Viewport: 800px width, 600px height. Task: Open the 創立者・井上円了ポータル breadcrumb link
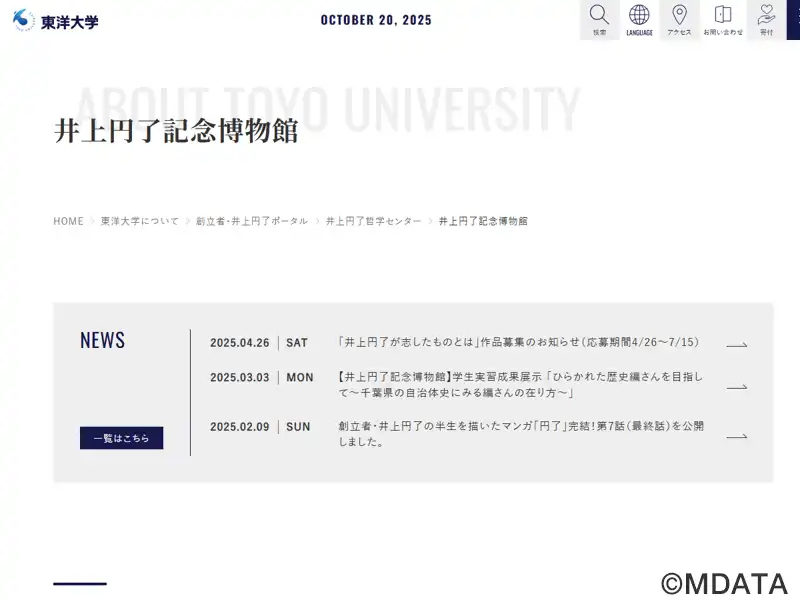pos(252,221)
